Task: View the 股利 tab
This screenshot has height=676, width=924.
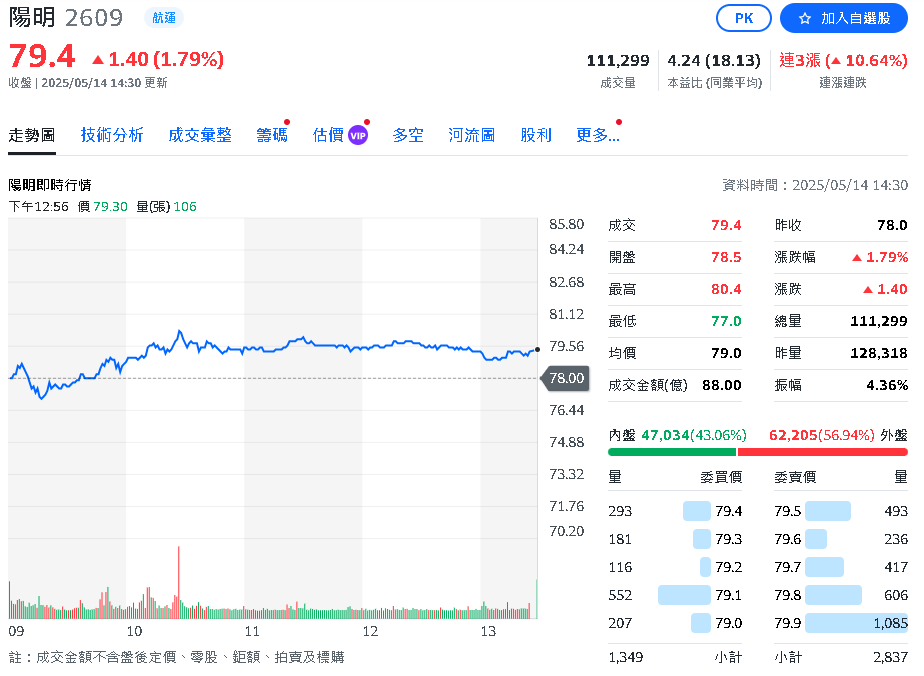Action: 536,136
